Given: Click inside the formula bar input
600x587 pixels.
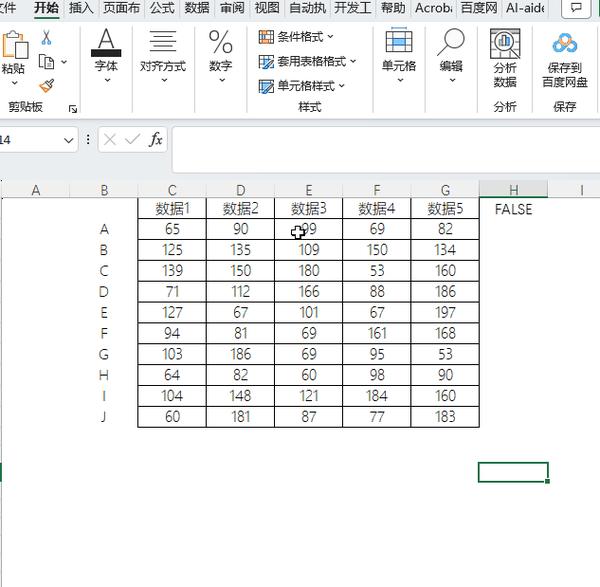Looking at the screenshot, I should [x=386, y=150].
